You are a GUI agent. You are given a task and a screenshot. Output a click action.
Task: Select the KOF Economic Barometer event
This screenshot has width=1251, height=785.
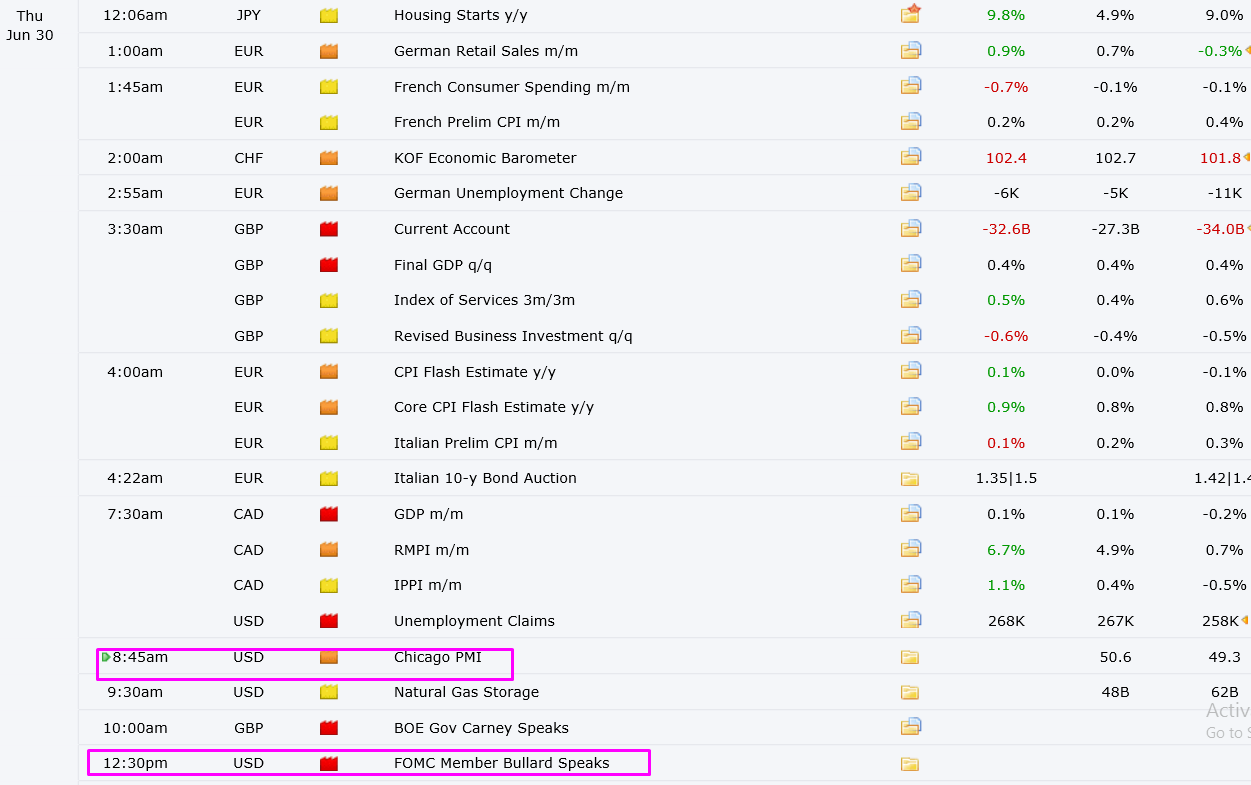pos(485,158)
